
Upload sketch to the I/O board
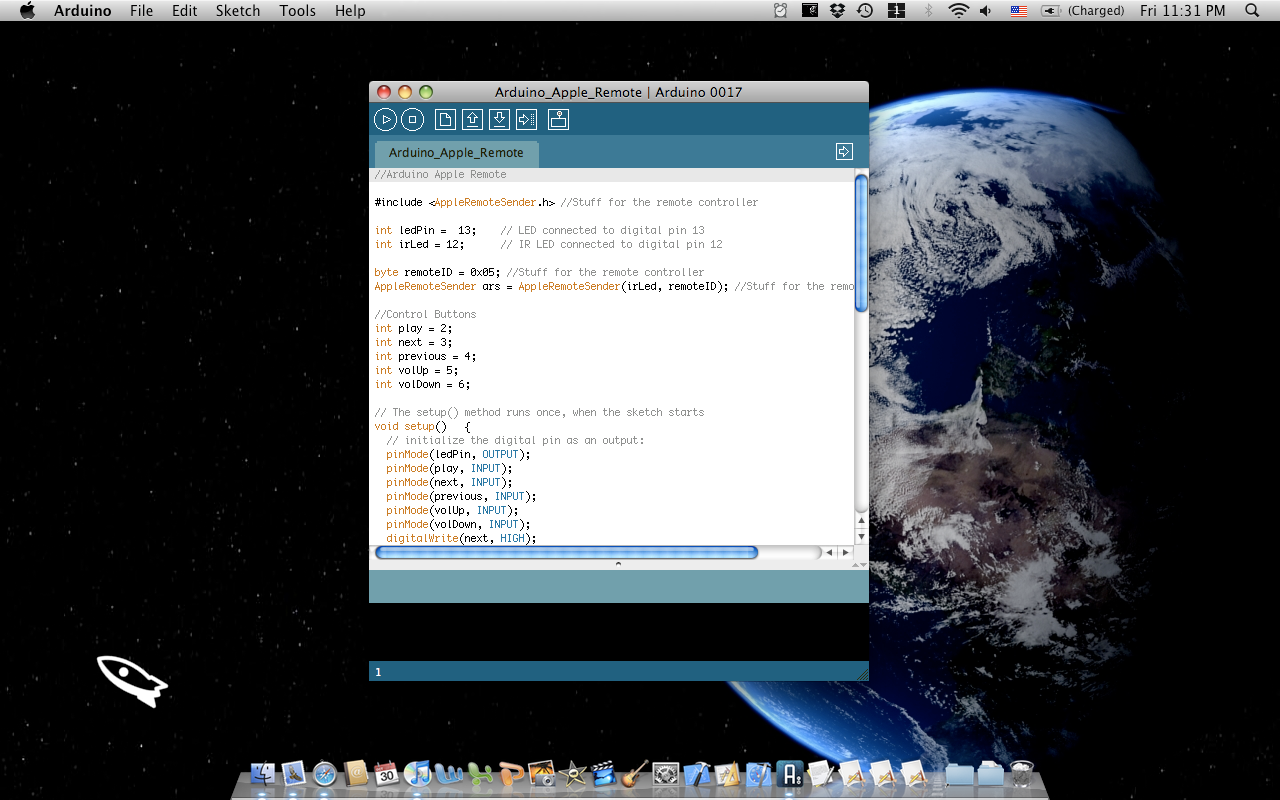click(526, 120)
